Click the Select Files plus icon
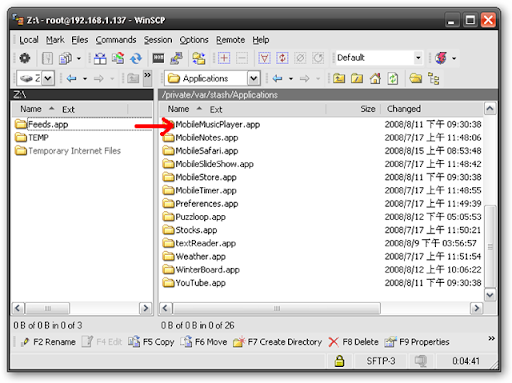512x383 pixels. [224, 58]
